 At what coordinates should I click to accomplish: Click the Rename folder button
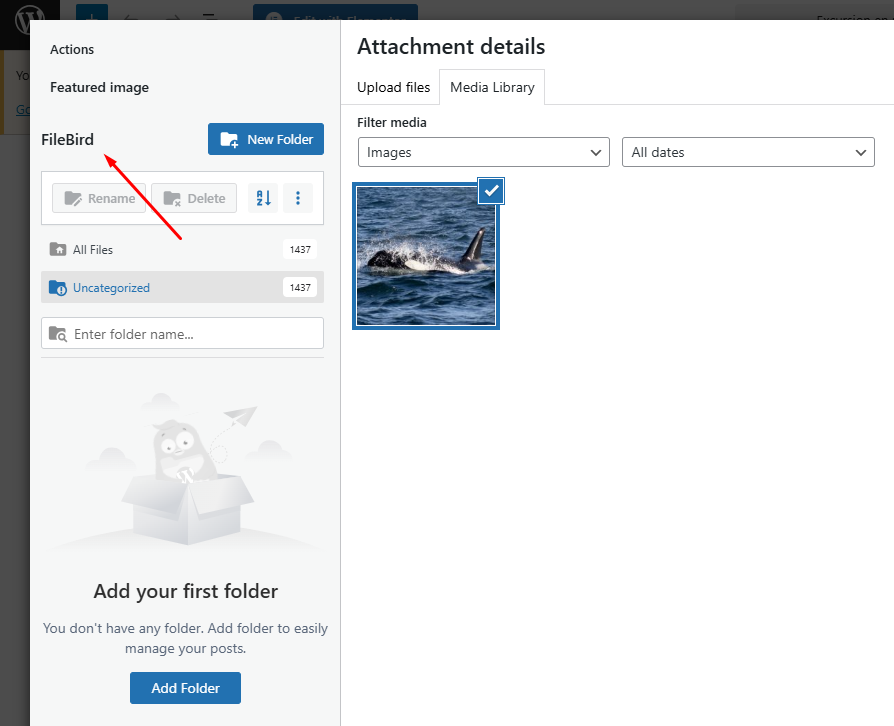(x=99, y=198)
